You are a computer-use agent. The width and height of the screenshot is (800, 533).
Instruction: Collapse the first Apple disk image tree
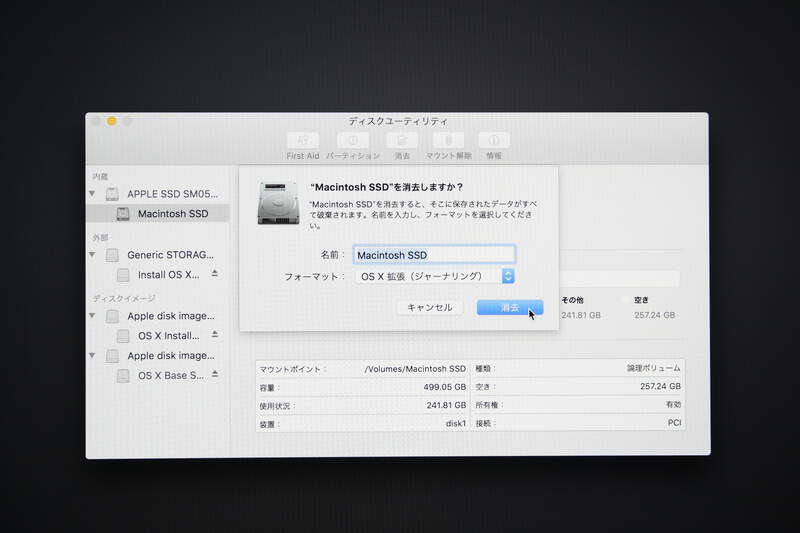tap(93, 316)
